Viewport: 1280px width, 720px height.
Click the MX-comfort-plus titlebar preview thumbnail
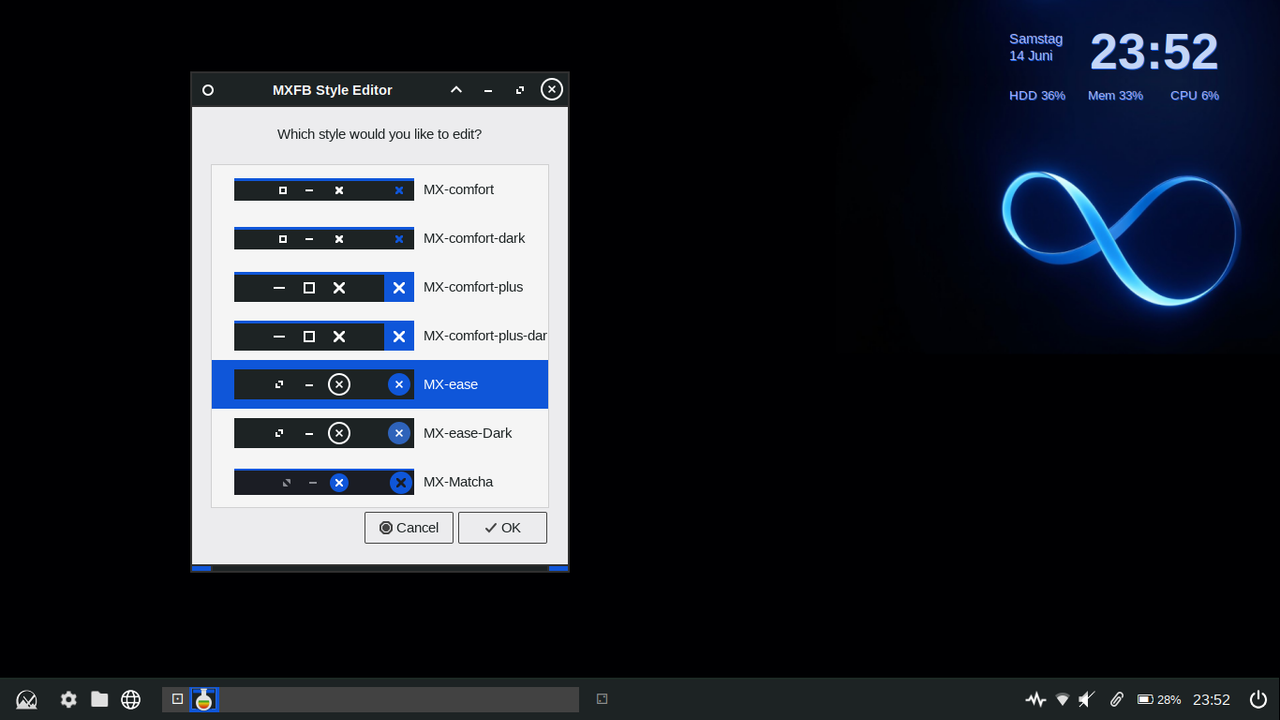[324, 287]
